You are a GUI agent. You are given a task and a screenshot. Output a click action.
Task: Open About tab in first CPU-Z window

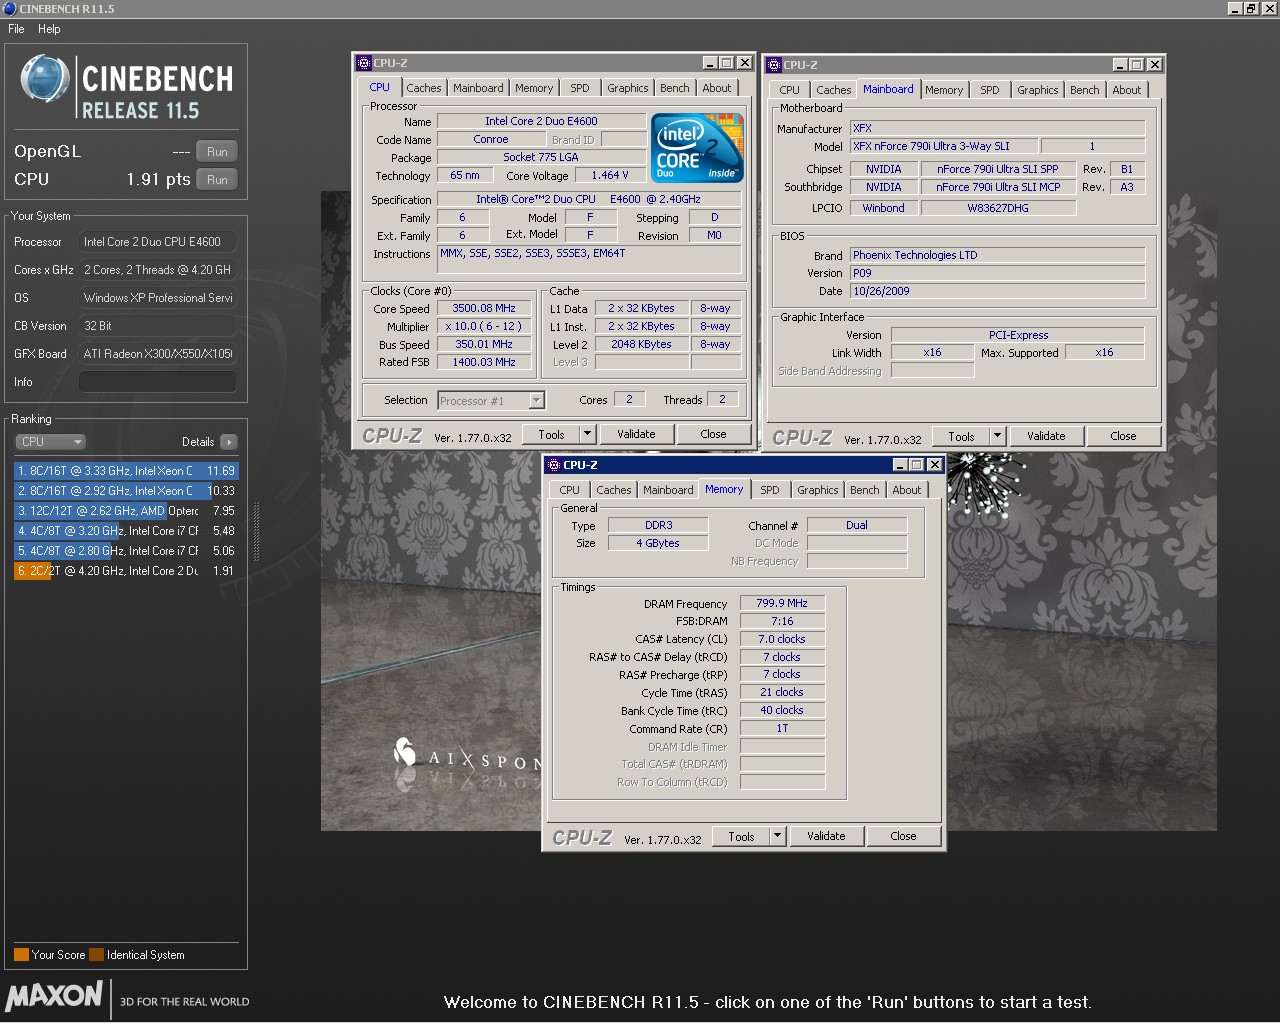coord(717,88)
